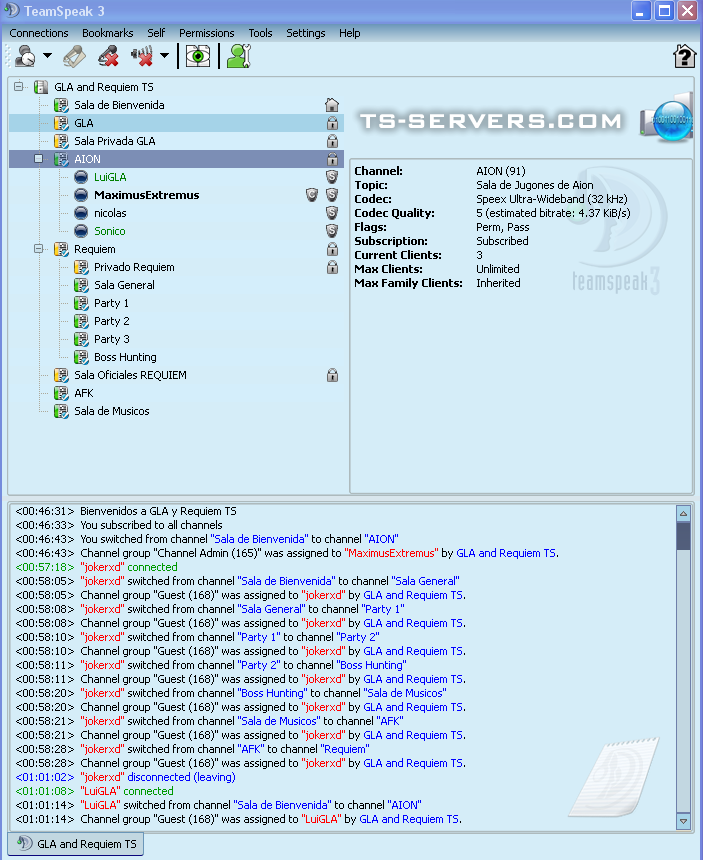Click the default channel home icon on Sala de Bienvenida
Image resolution: width=703 pixels, height=860 pixels.
pyautogui.click(x=332, y=105)
